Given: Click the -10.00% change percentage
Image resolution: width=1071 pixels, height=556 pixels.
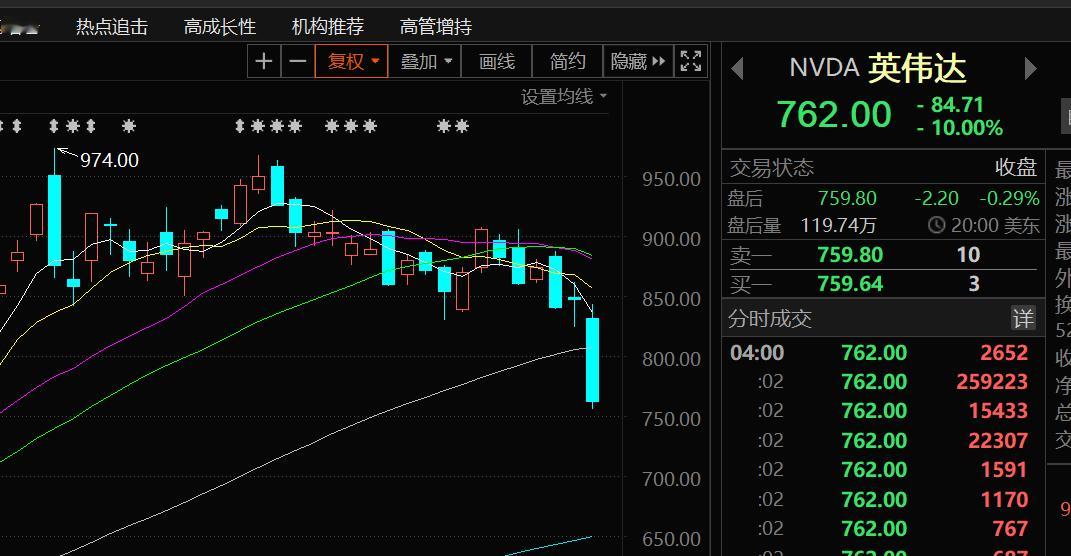Looking at the screenshot, I should tap(960, 128).
